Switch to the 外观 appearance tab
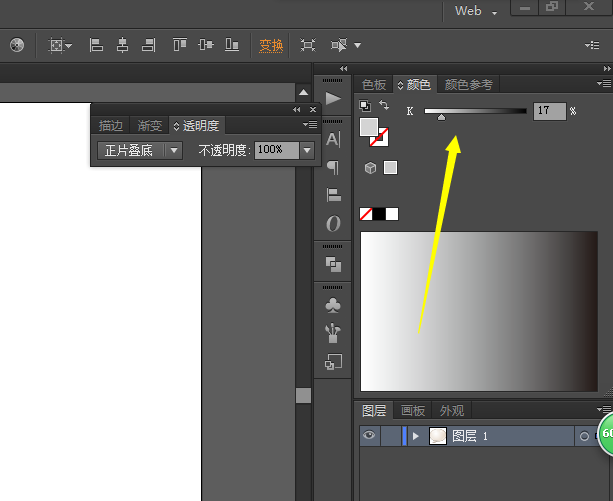 tap(452, 411)
